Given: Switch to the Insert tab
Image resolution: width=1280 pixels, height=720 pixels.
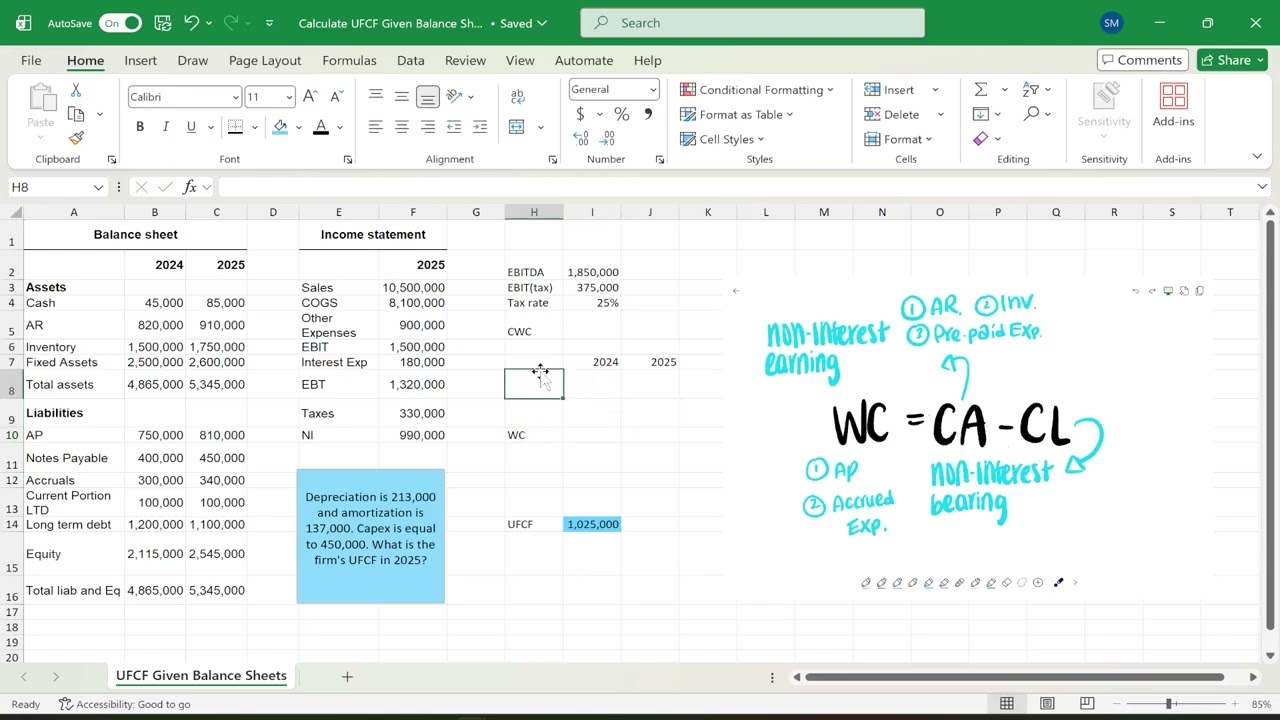Looking at the screenshot, I should pos(140,60).
